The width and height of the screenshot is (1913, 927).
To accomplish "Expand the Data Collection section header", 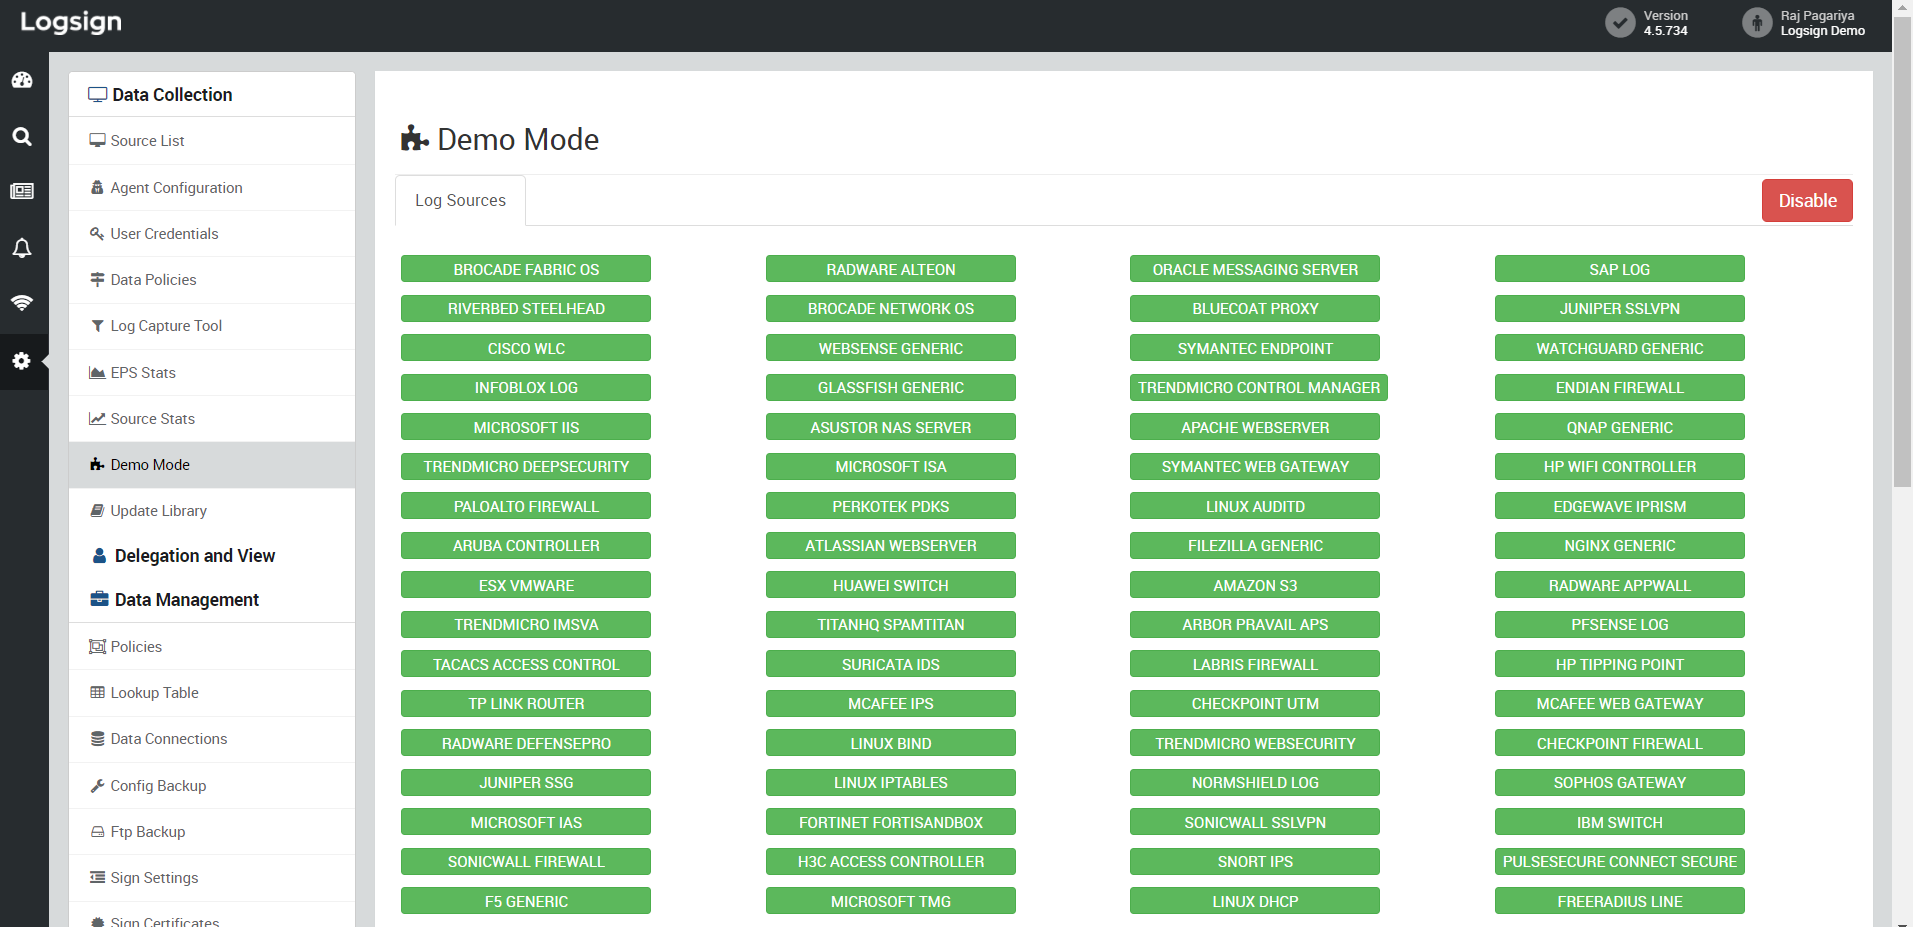I will [212, 95].
